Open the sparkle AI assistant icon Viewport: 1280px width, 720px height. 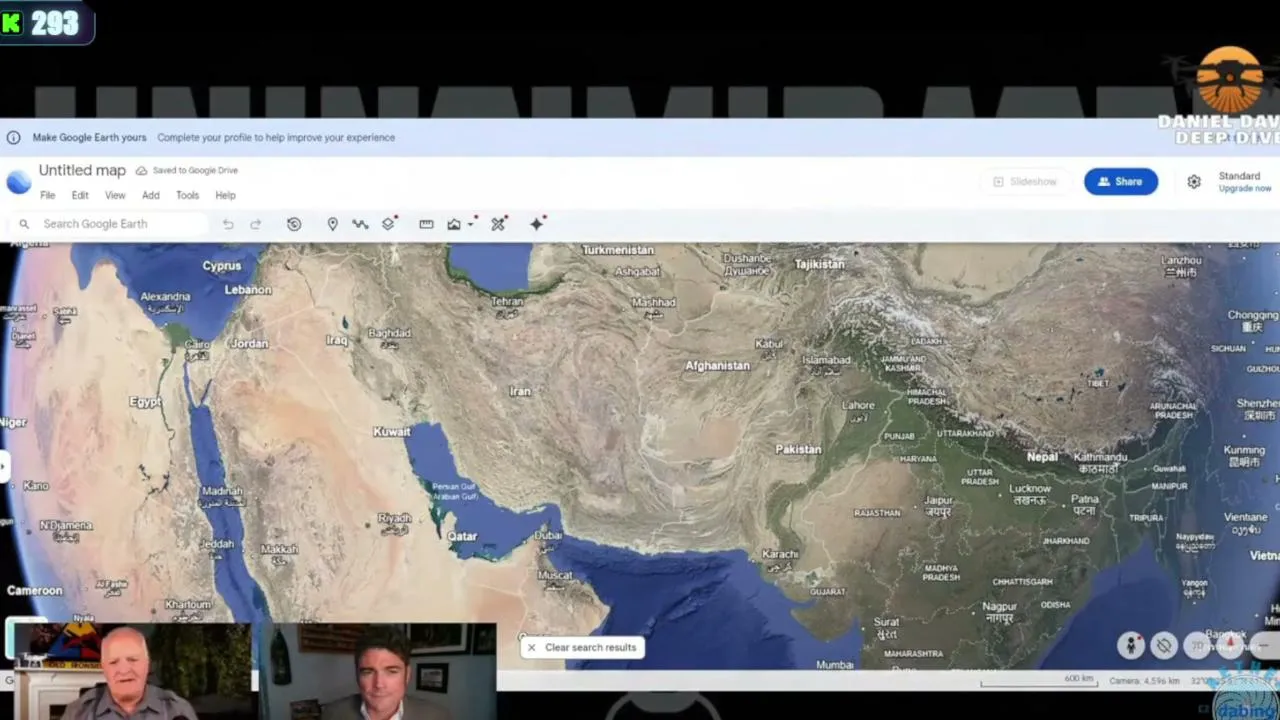click(x=537, y=224)
